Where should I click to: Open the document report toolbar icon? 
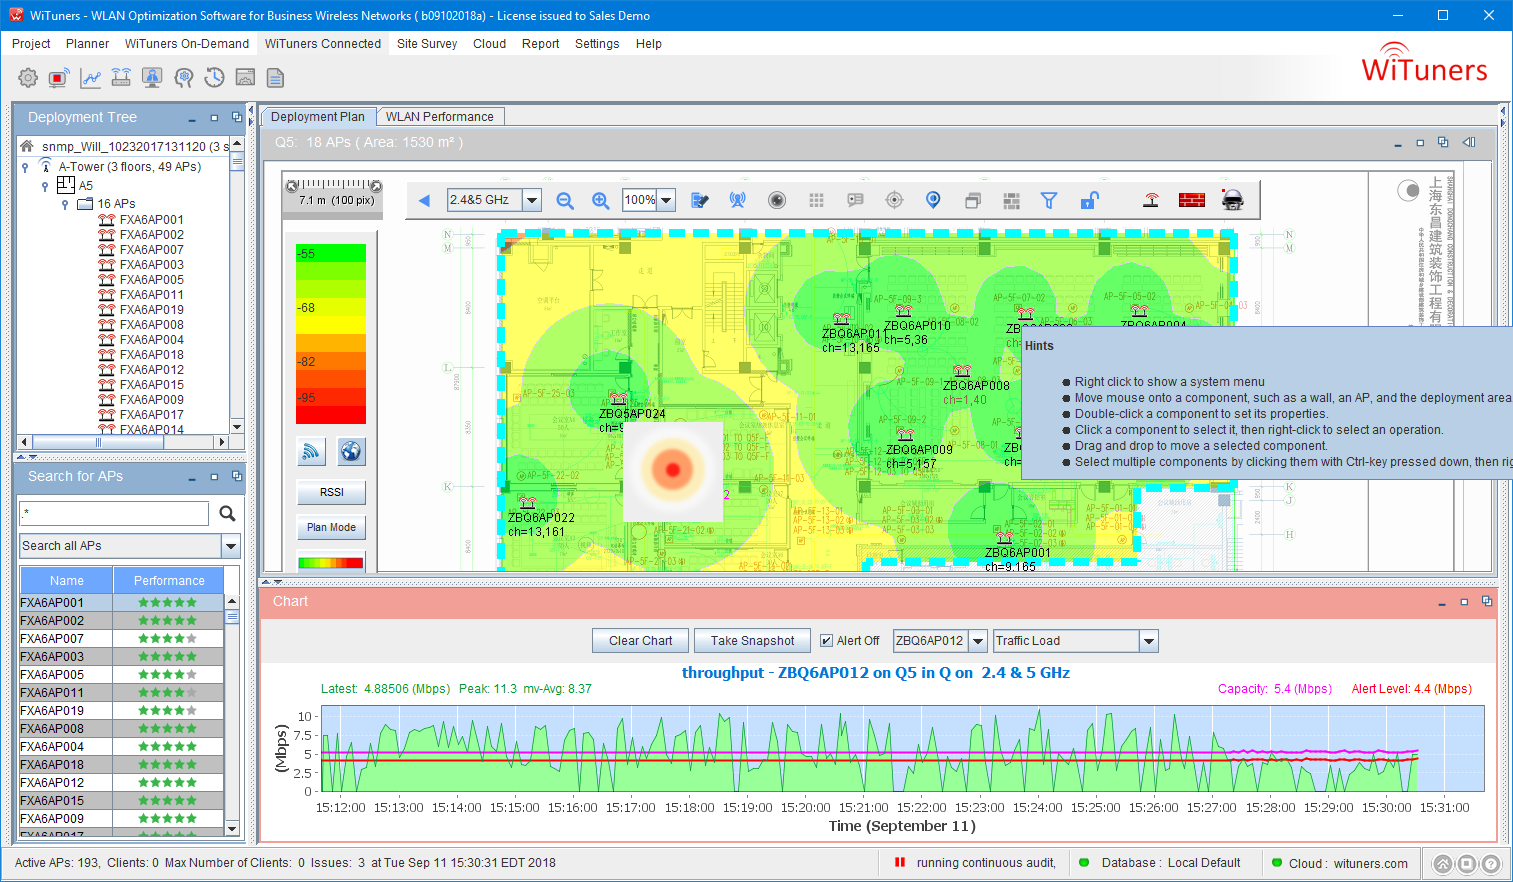(x=276, y=78)
